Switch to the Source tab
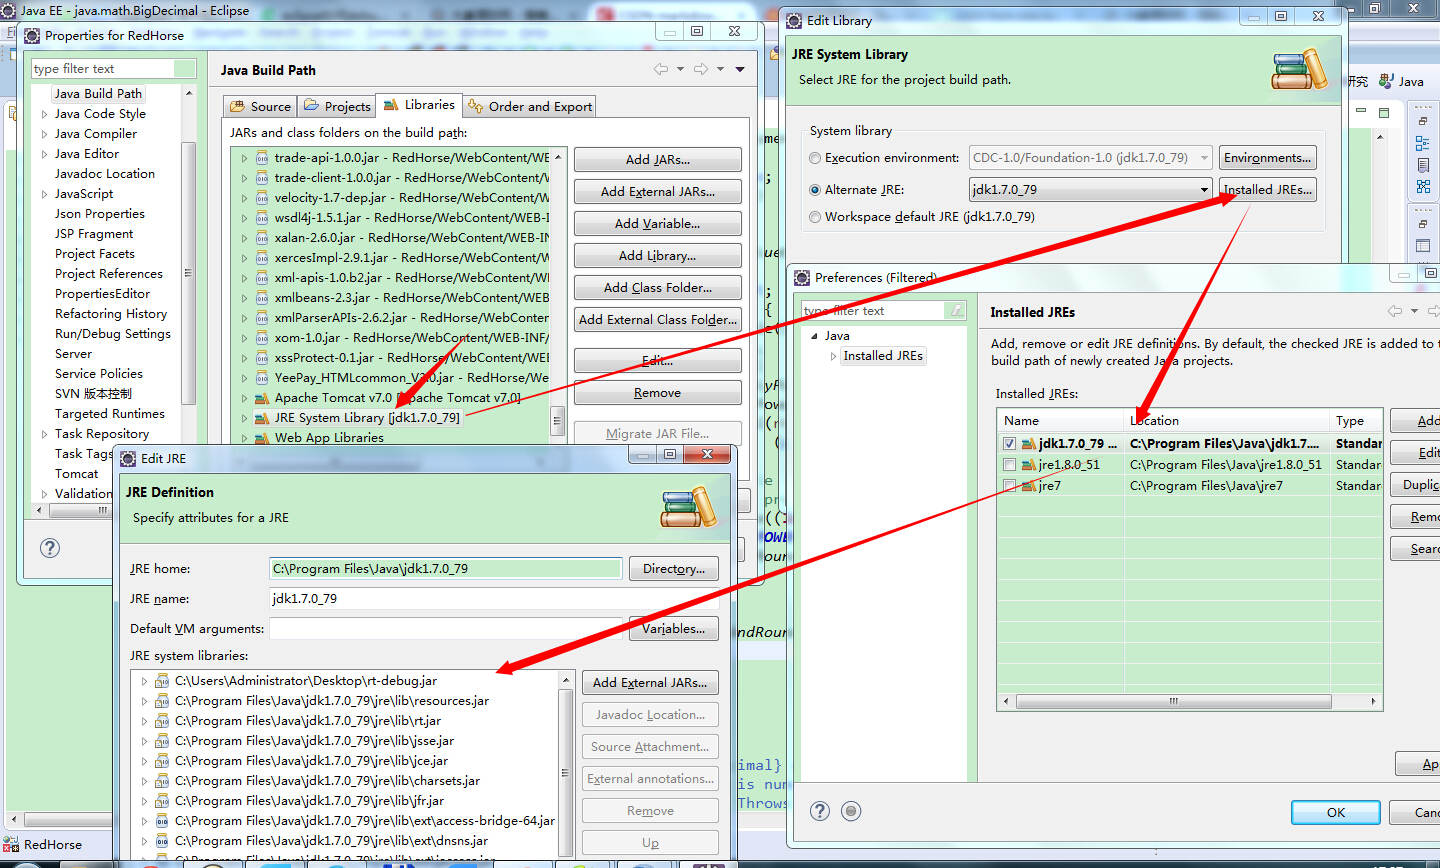This screenshot has width=1440, height=868. [260, 106]
